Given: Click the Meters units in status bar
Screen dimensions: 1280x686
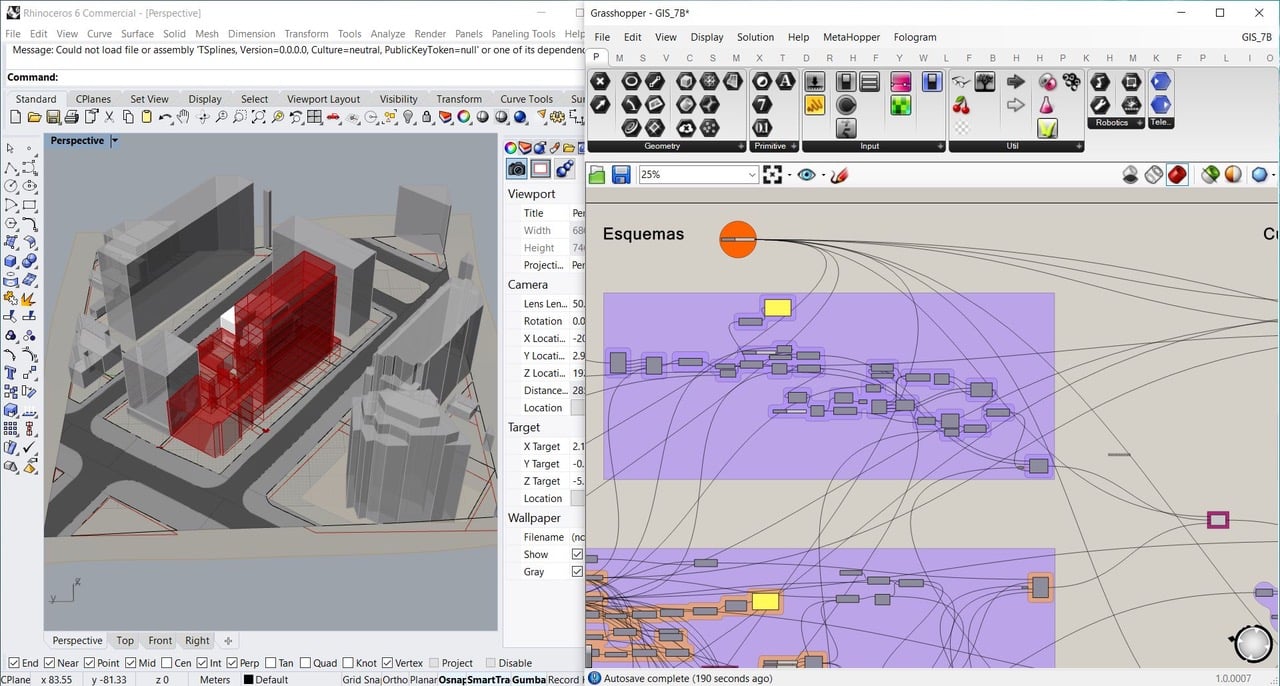Looking at the screenshot, I should [x=215, y=679].
